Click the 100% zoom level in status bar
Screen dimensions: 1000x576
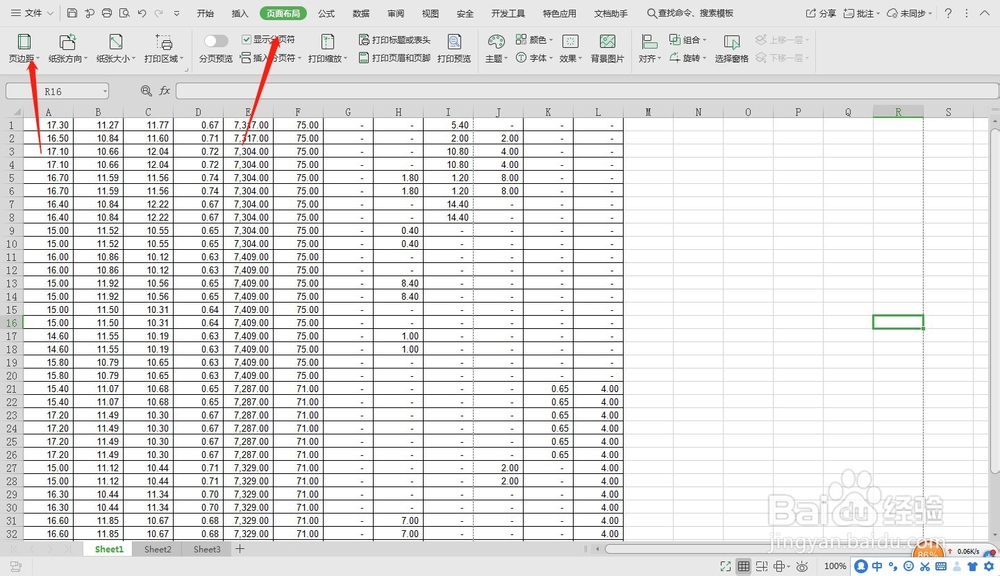(835, 566)
